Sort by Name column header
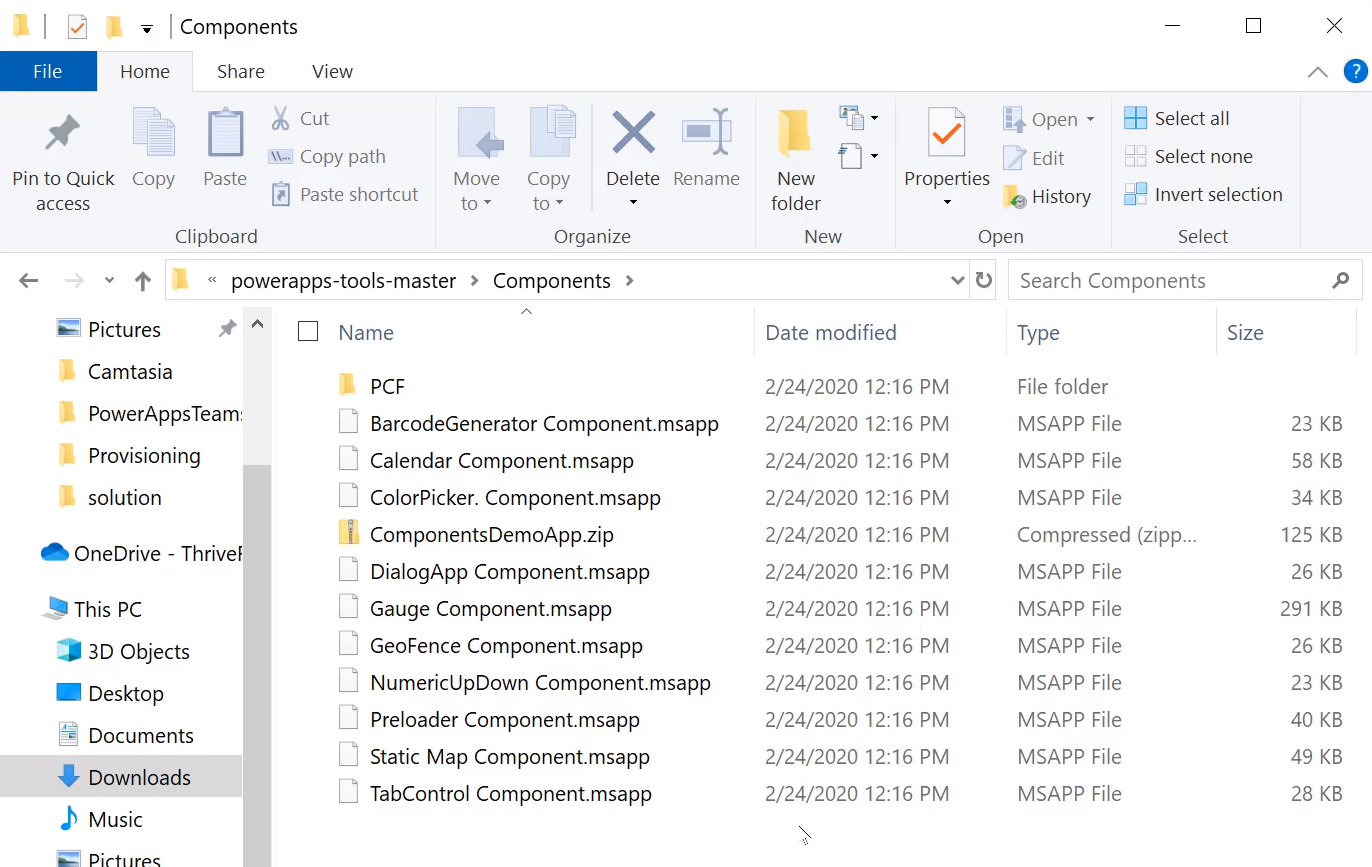This screenshot has width=1372, height=867. coord(366,332)
